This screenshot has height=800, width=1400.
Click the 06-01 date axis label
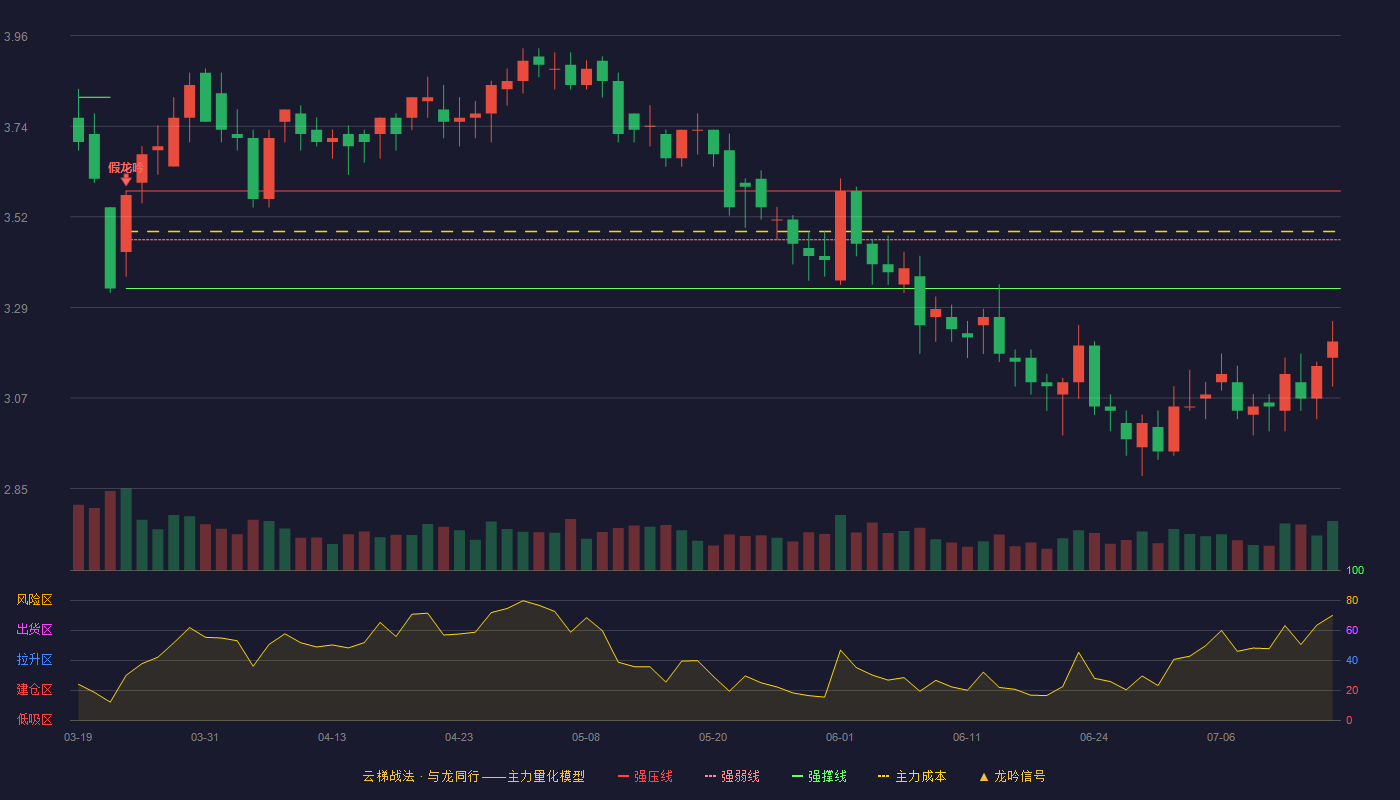click(x=840, y=737)
